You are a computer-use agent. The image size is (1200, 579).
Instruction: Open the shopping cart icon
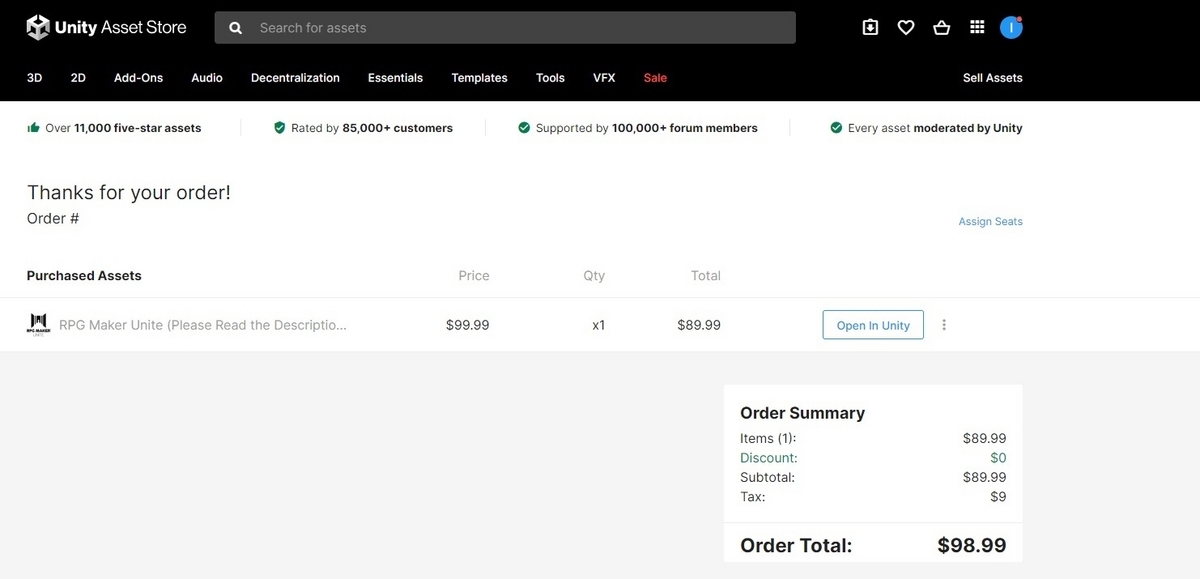click(941, 28)
